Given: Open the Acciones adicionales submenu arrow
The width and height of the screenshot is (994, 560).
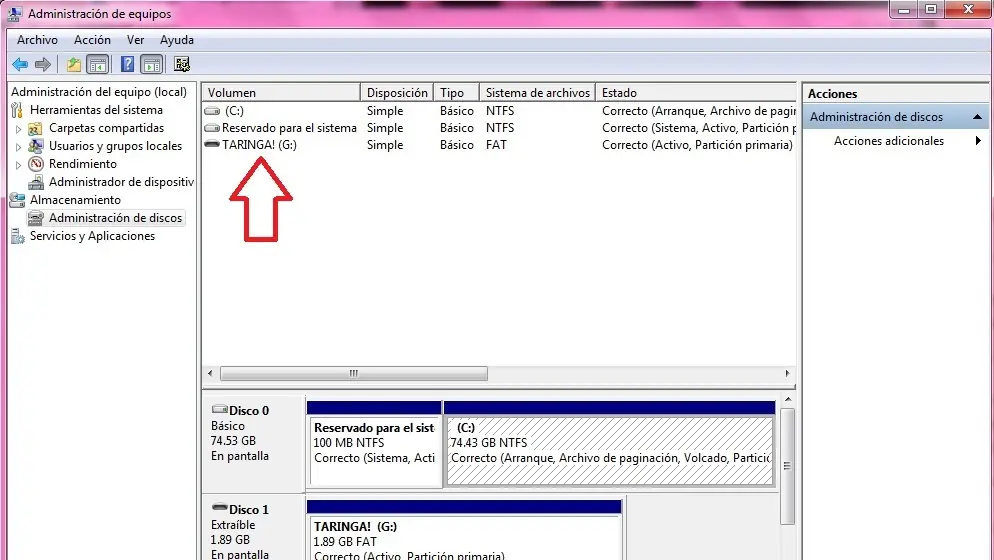Looking at the screenshot, I should click(x=978, y=141).
